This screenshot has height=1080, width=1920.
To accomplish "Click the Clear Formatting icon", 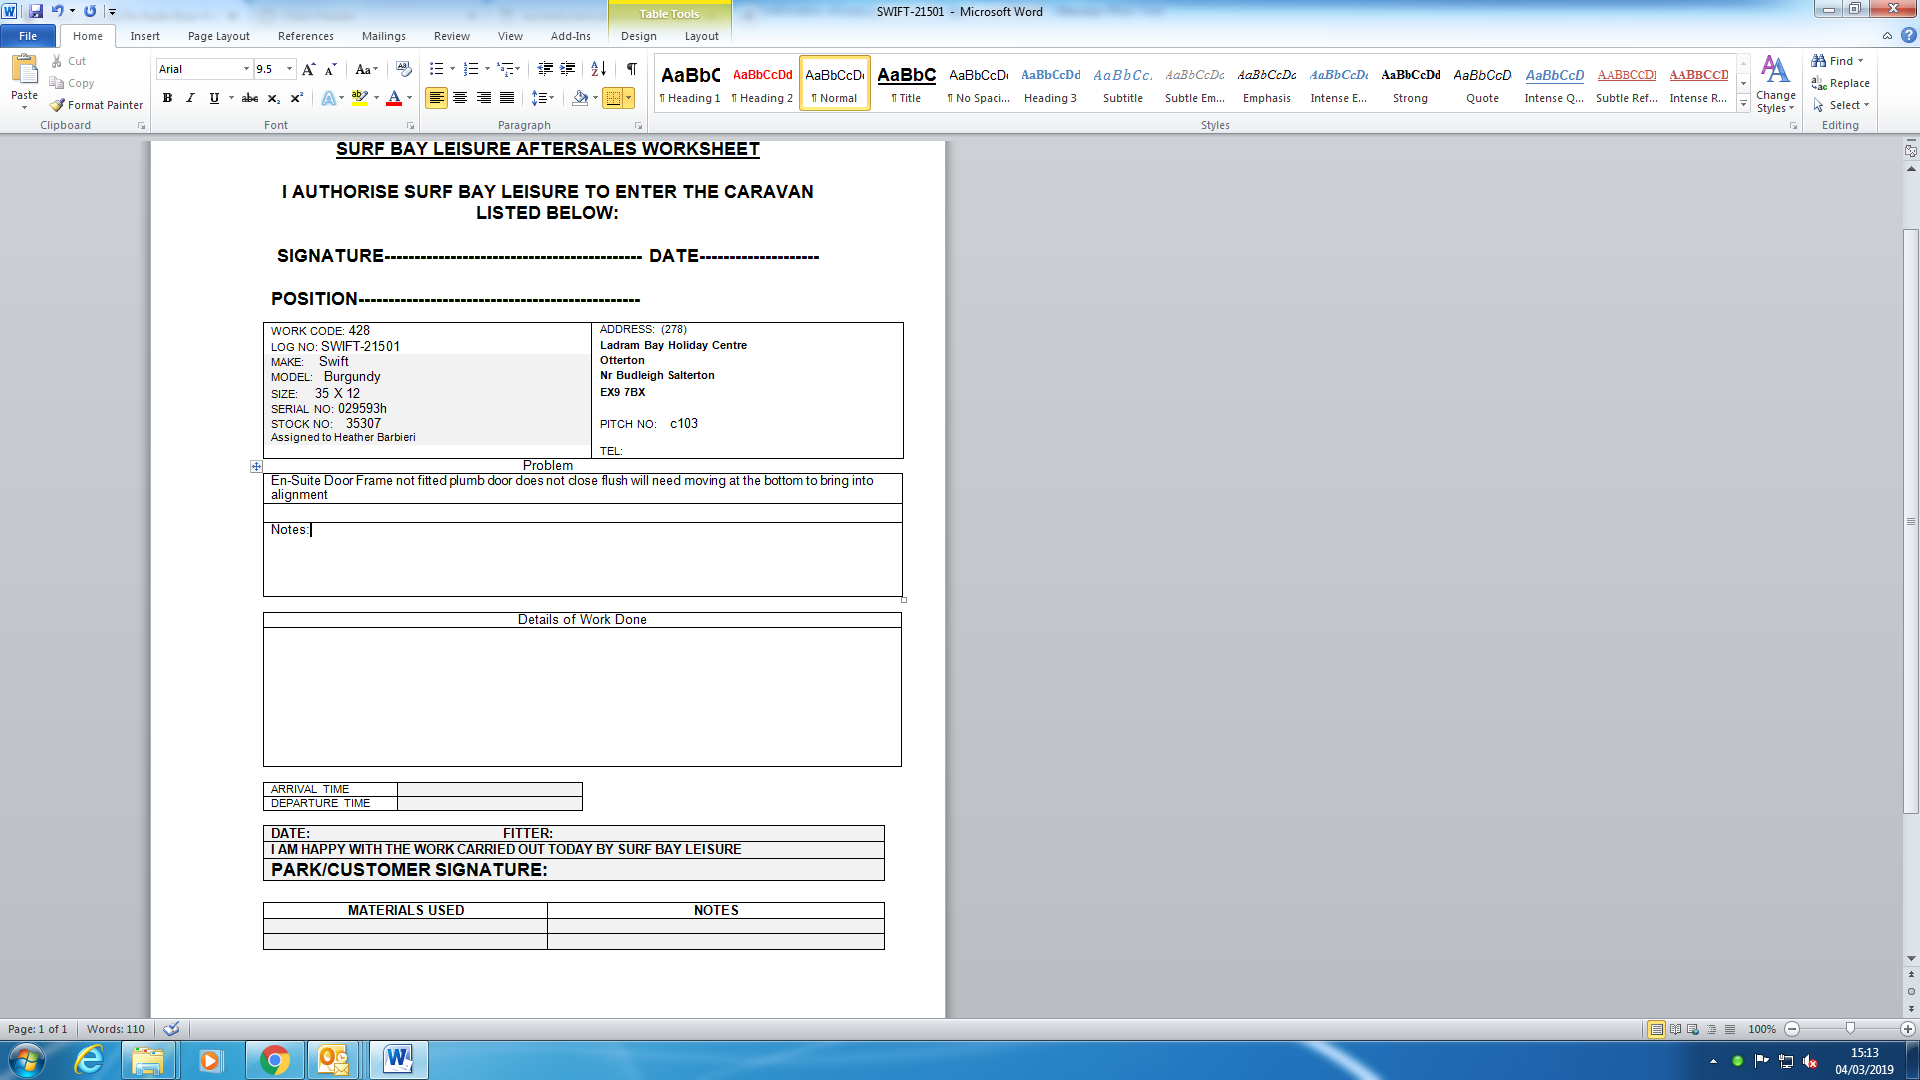I will tap(404, 69).
